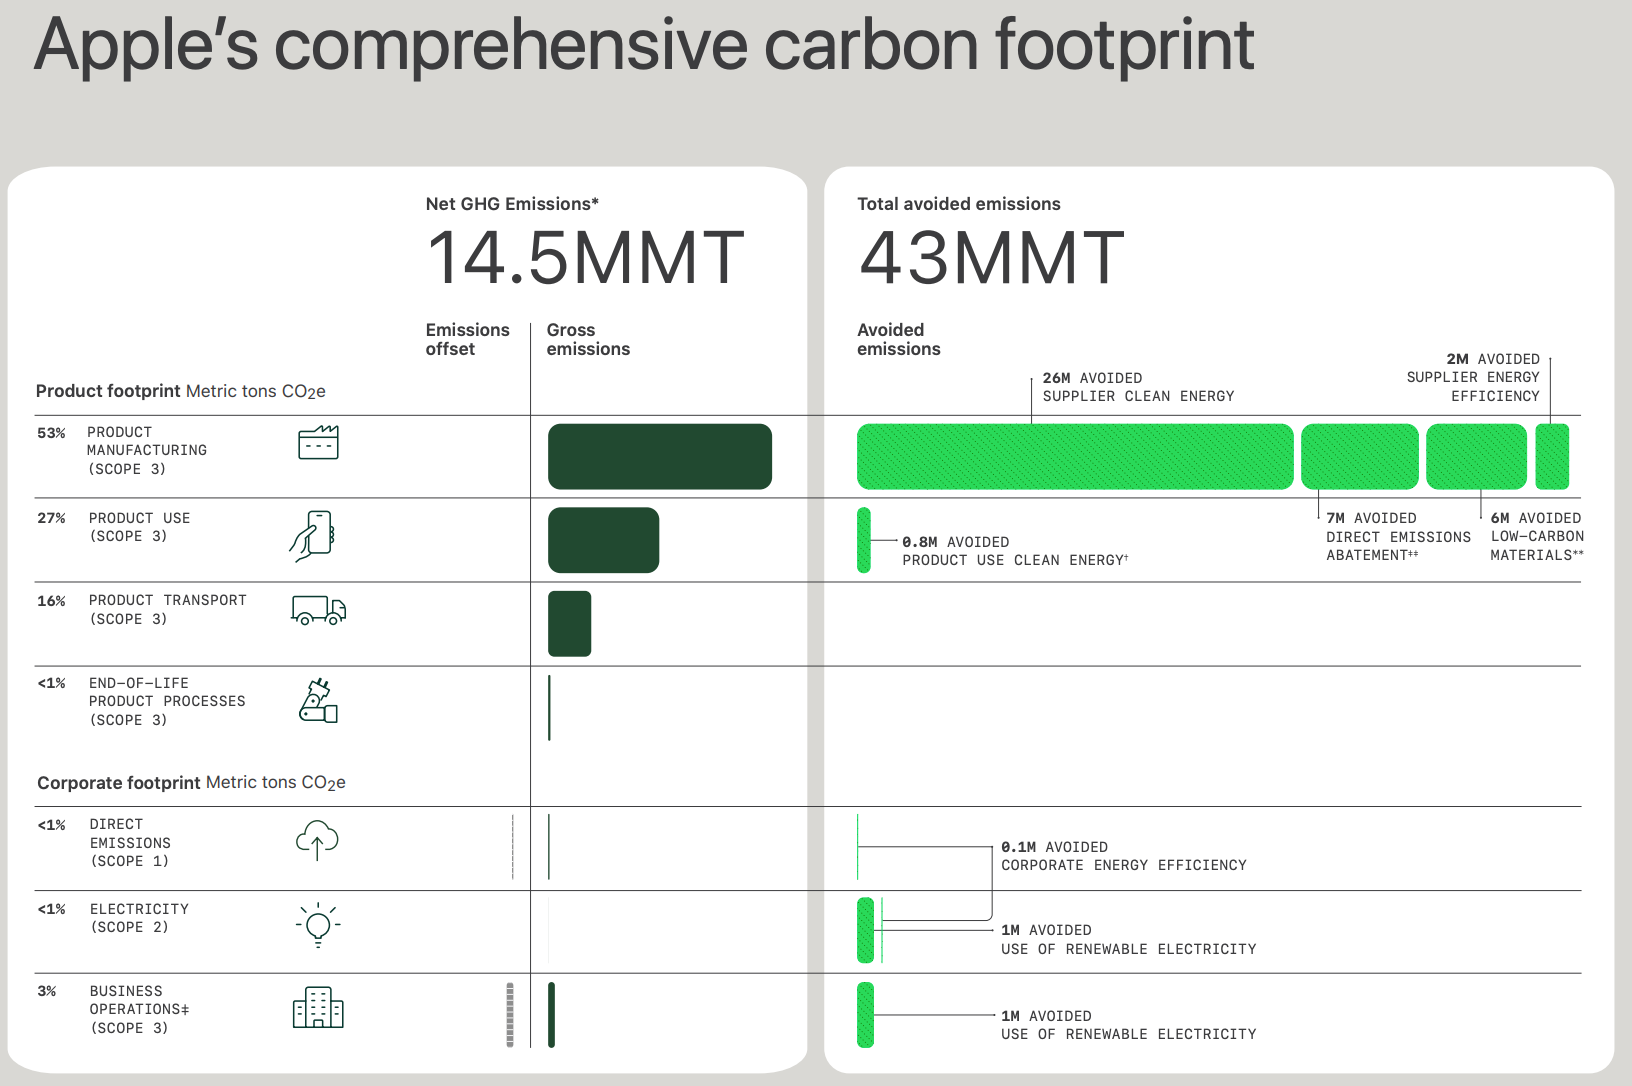The height and width of the screenshot is (1086, 1632).
Task: Select the "Gross emissions" column header
Action: 588,339
